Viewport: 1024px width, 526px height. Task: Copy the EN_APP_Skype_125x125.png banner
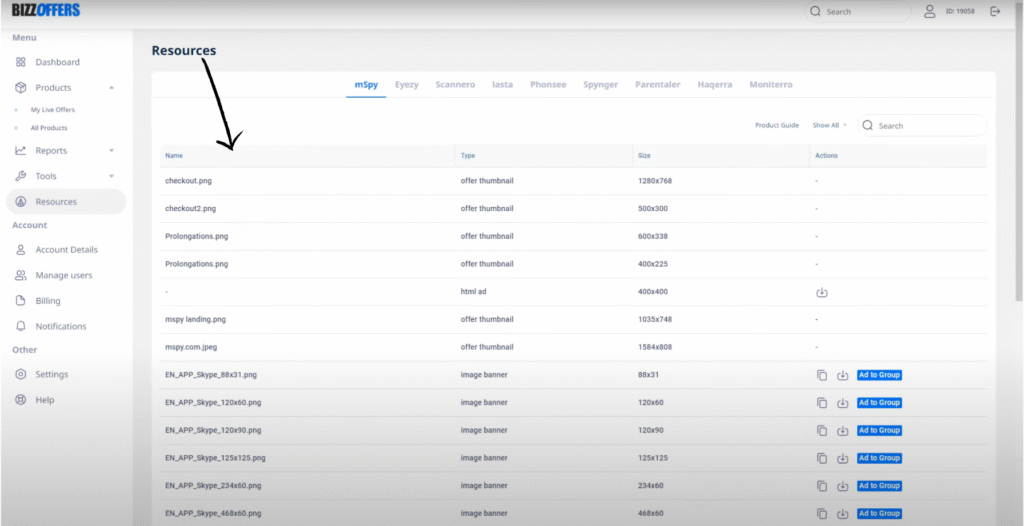point(822,458)
